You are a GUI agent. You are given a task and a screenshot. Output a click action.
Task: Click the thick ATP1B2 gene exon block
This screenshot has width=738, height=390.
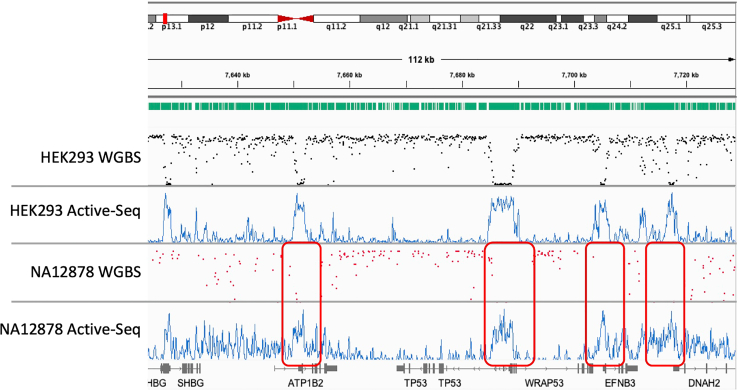pyautogui.click(x=331, y=368)
